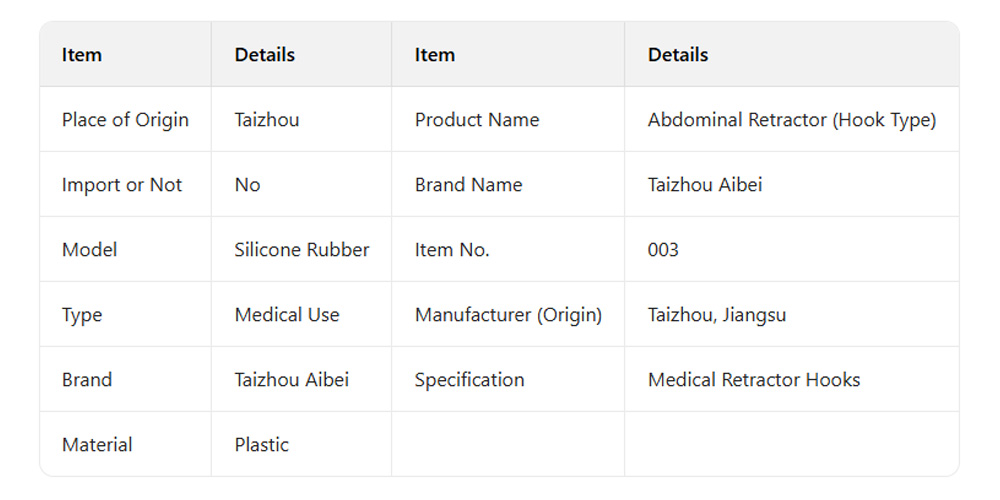Image resolution: width=1000 pixels, height=500 pixels.
Task: Select the 'Import or Not' cell
Action: tap(122, 185)
